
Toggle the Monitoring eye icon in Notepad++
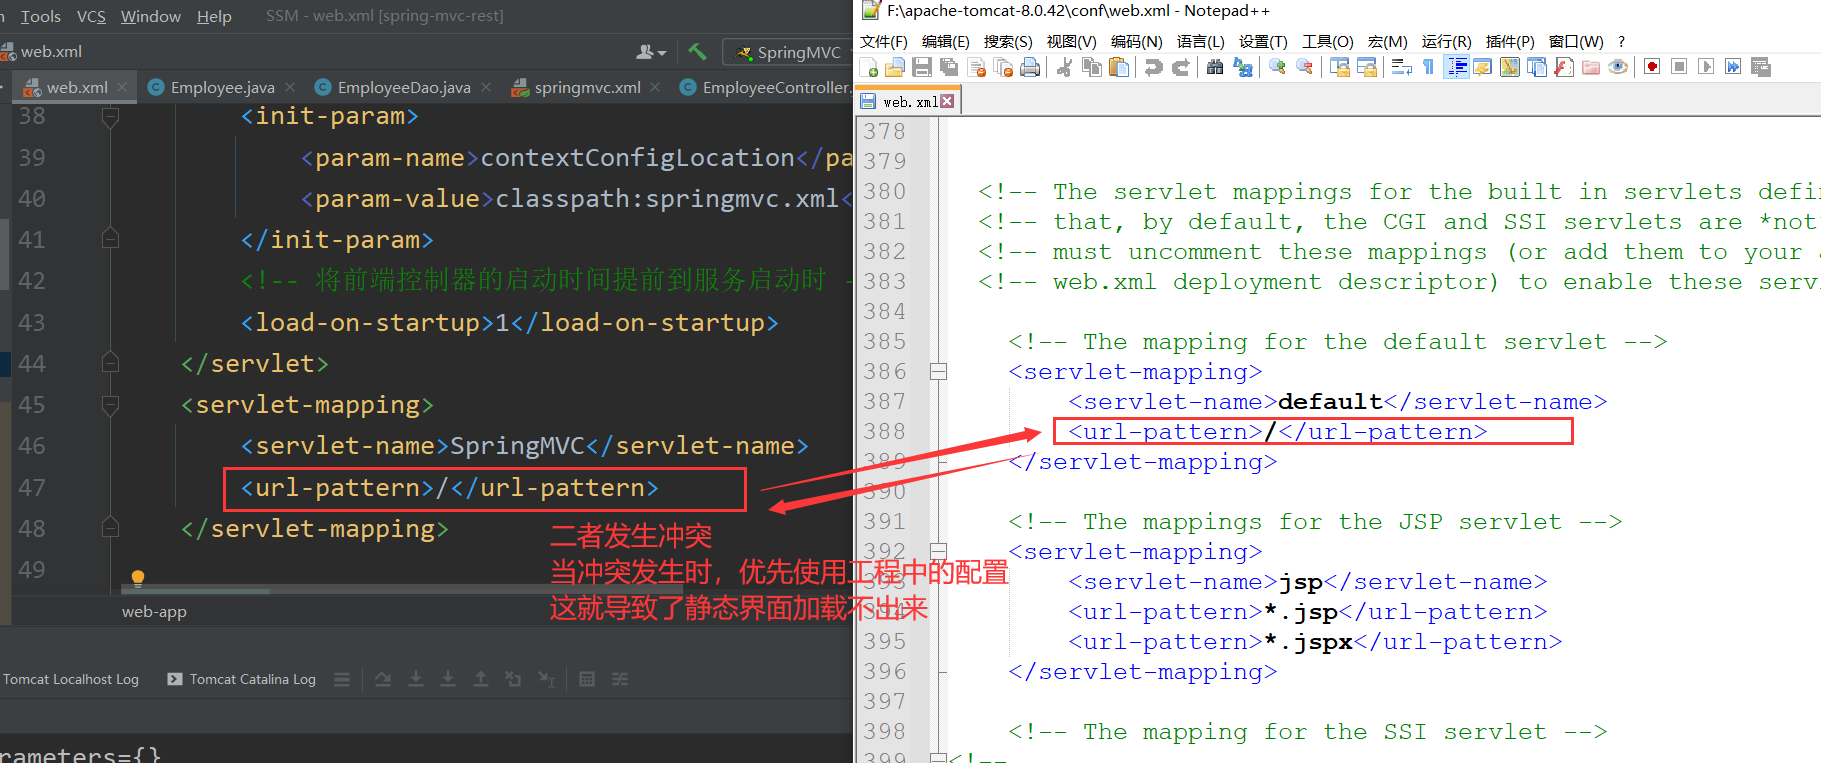[x=1618, y=67]
